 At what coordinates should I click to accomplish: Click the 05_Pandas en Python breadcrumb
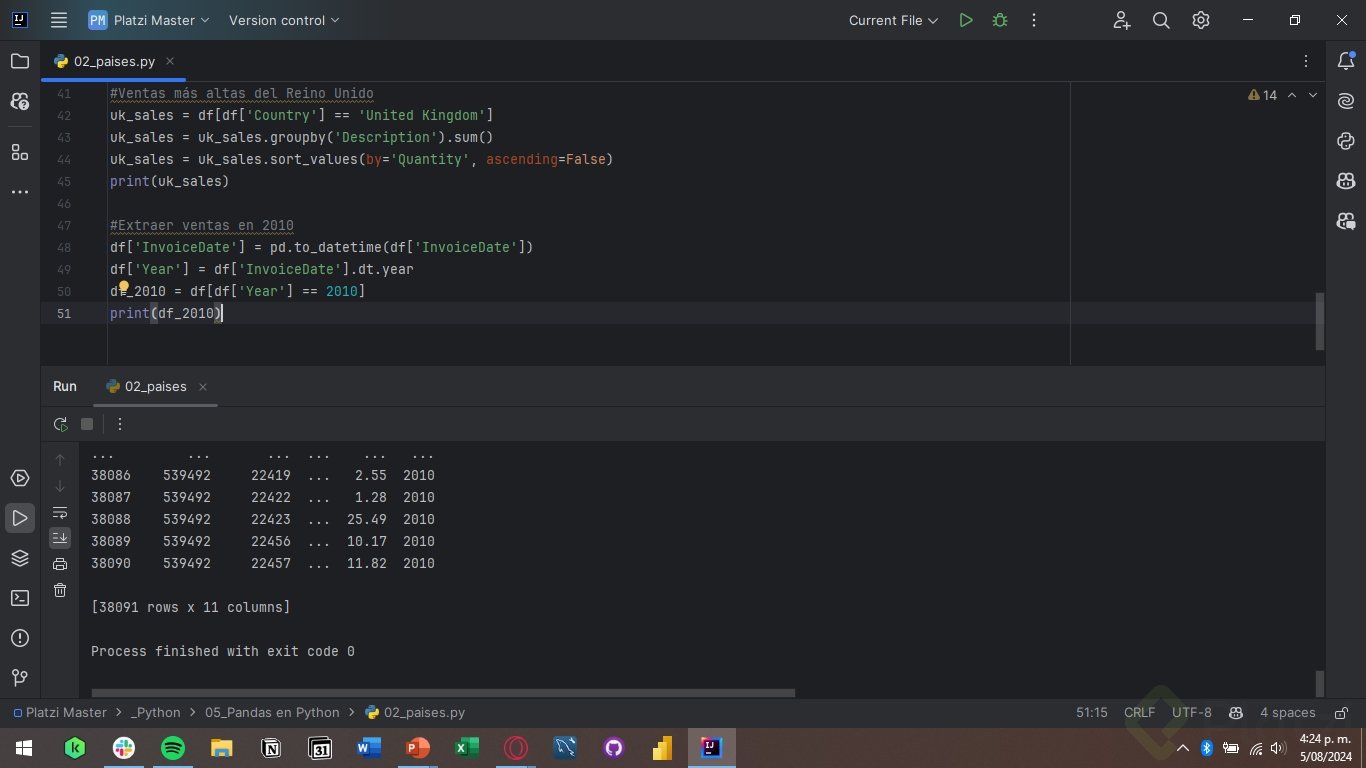[x=272, y=713]
